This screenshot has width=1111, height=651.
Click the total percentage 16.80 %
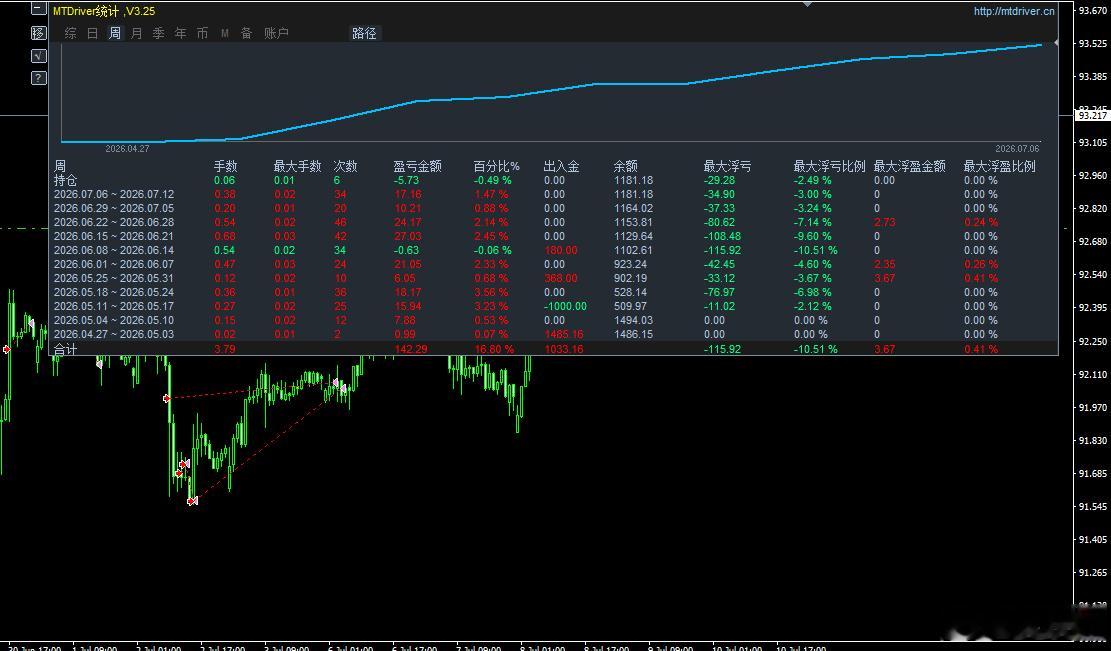coord(494,349)
